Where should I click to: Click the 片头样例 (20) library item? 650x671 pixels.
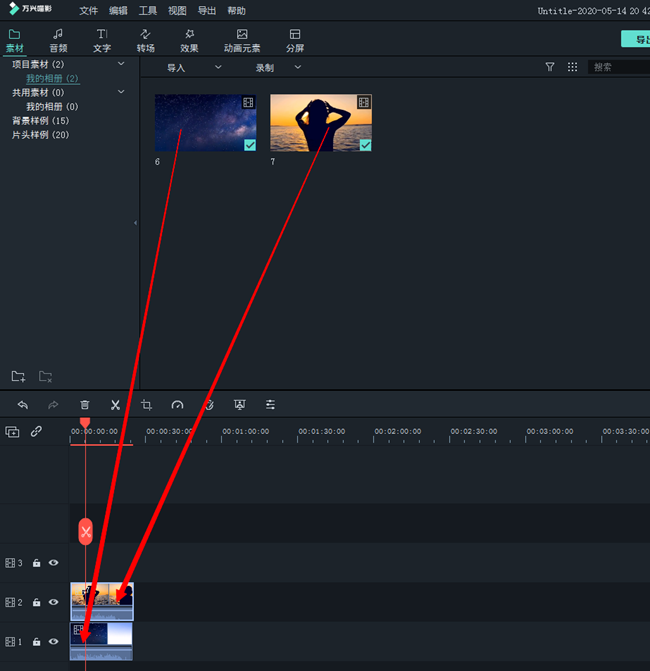(40, 134)
